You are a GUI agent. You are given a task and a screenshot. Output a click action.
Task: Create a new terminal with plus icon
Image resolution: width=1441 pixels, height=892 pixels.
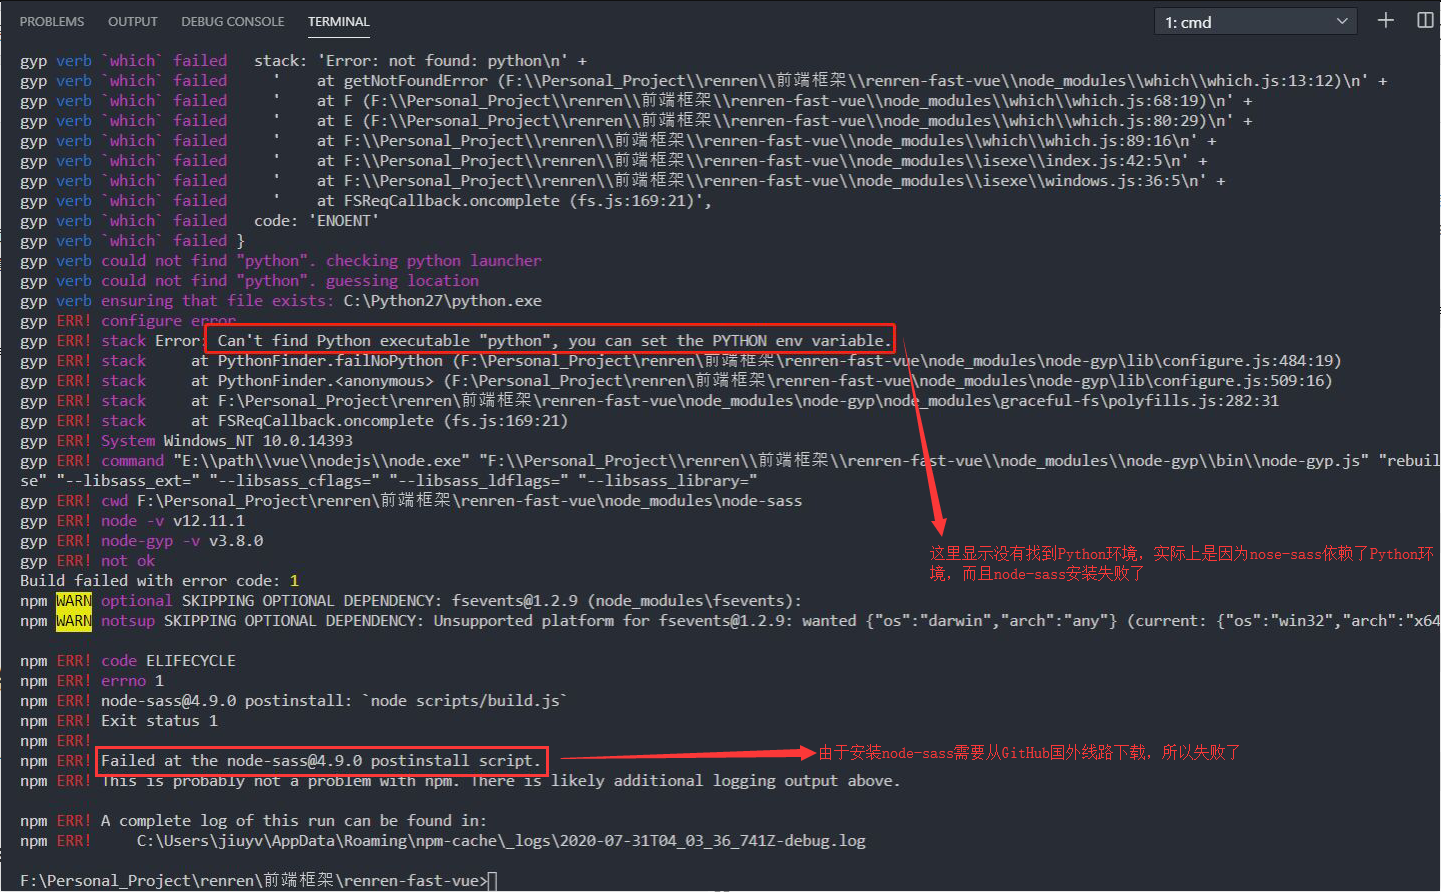point(1385,21)
